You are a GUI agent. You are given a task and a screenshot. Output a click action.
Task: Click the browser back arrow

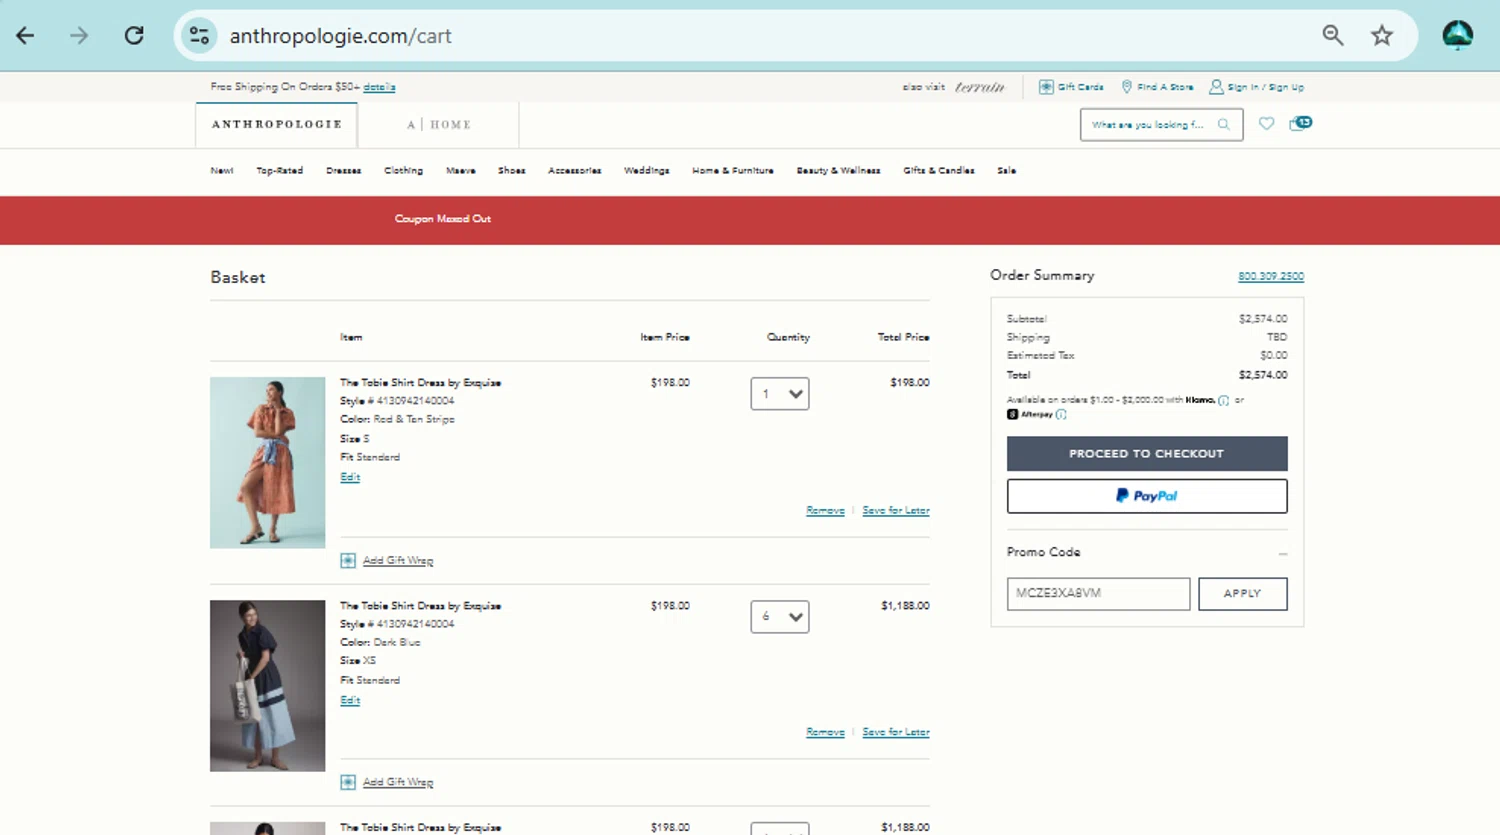(x=25, y=36)
